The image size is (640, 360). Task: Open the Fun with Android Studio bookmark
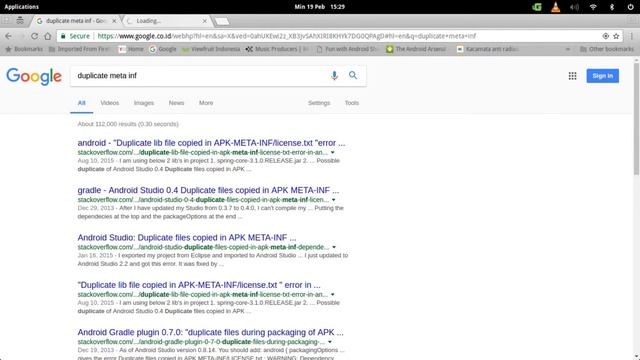click(347, 49)
